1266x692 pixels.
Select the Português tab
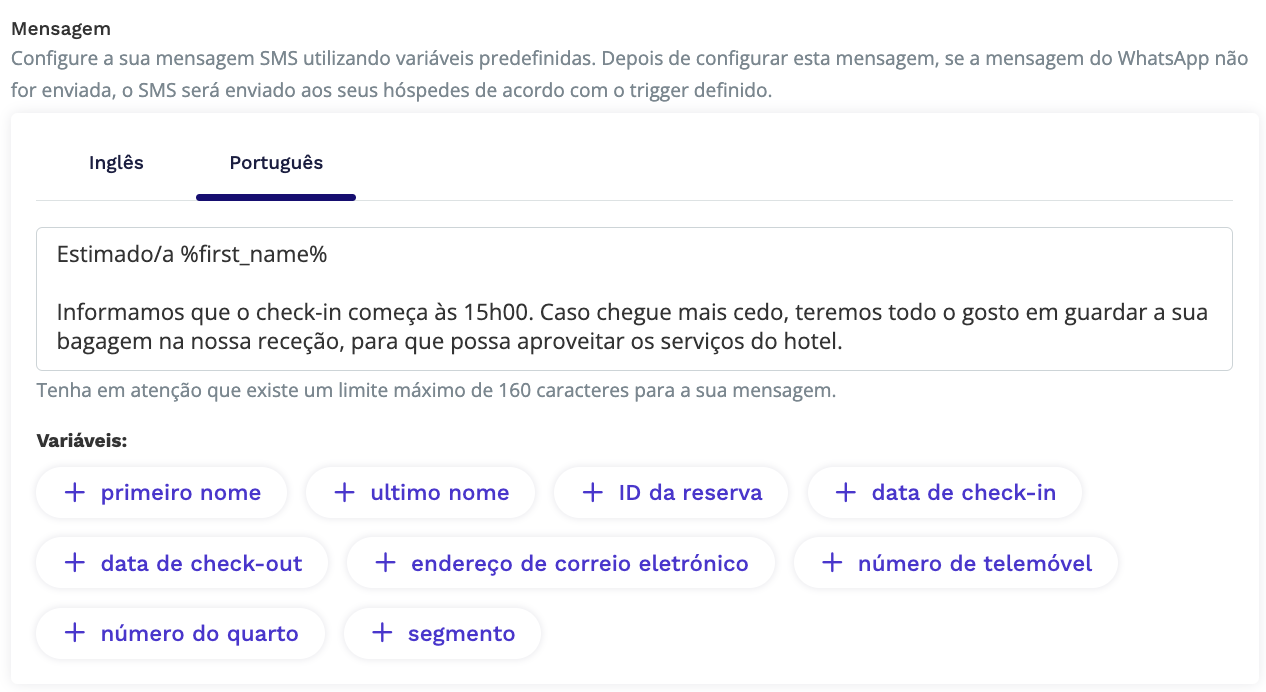click(276, 163)
